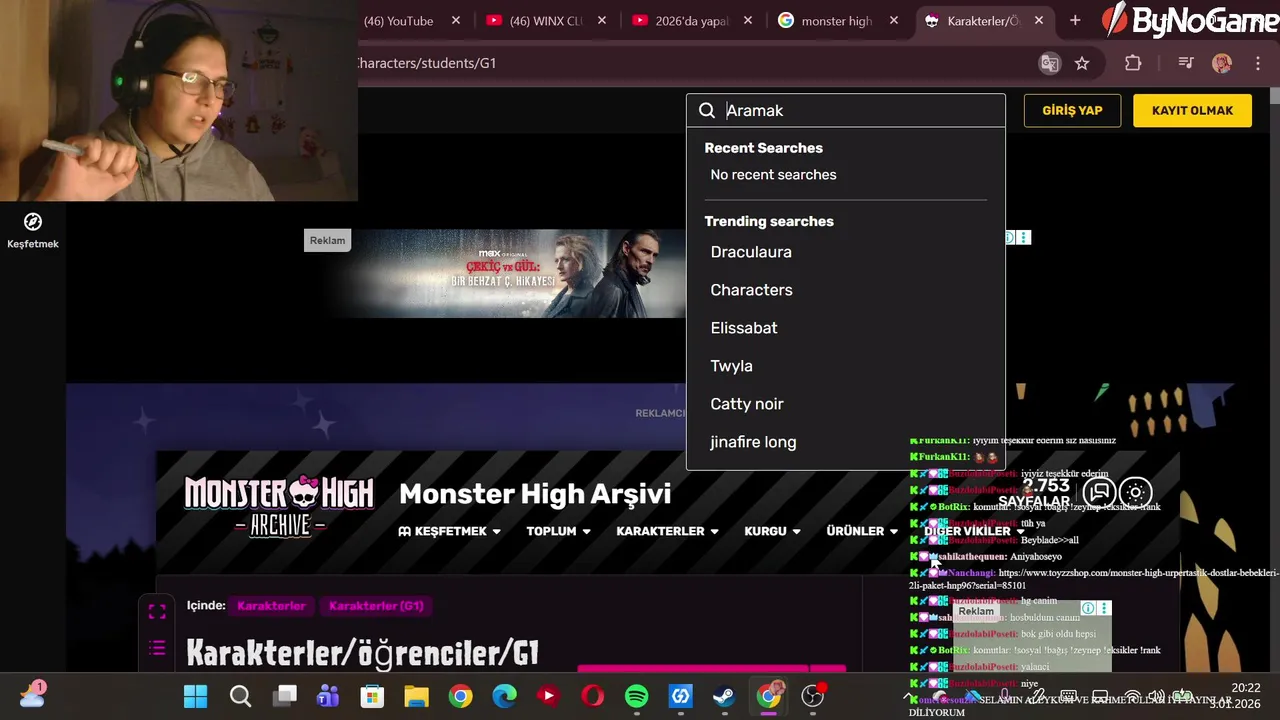
Task: Close the (46) YouTube tab
Action: [456, 20]
